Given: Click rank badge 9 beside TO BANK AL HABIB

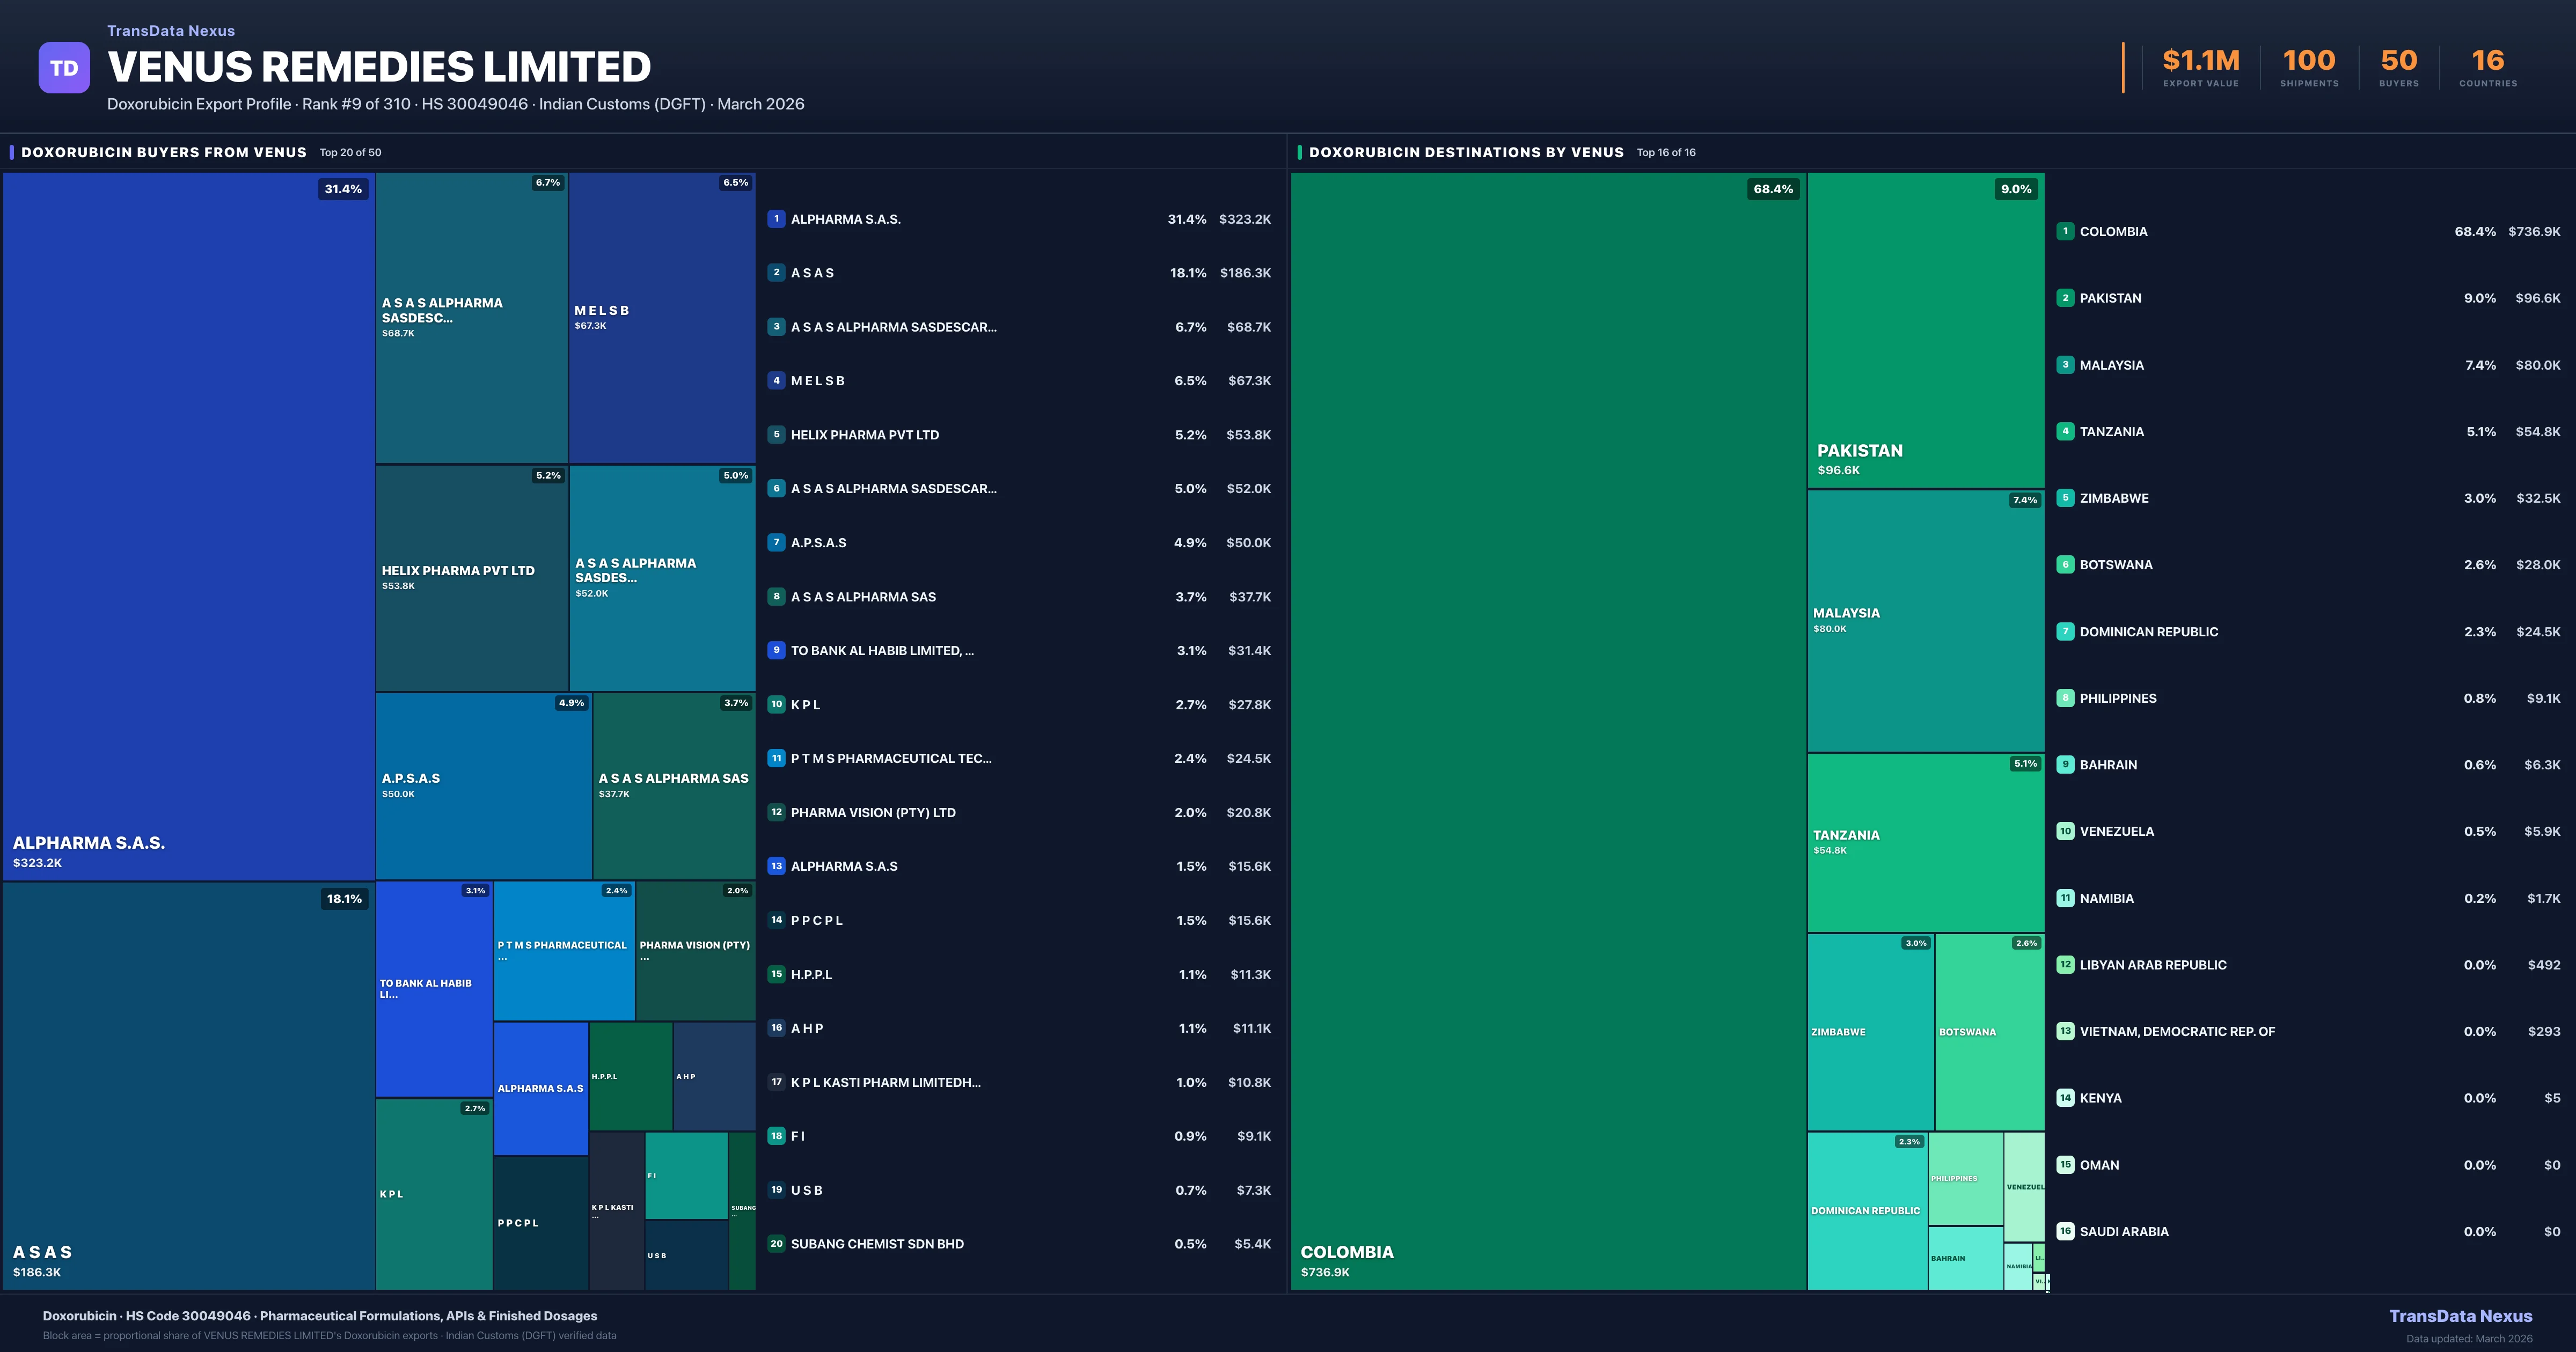Looking at the screenshot, I should click(776, 650).
